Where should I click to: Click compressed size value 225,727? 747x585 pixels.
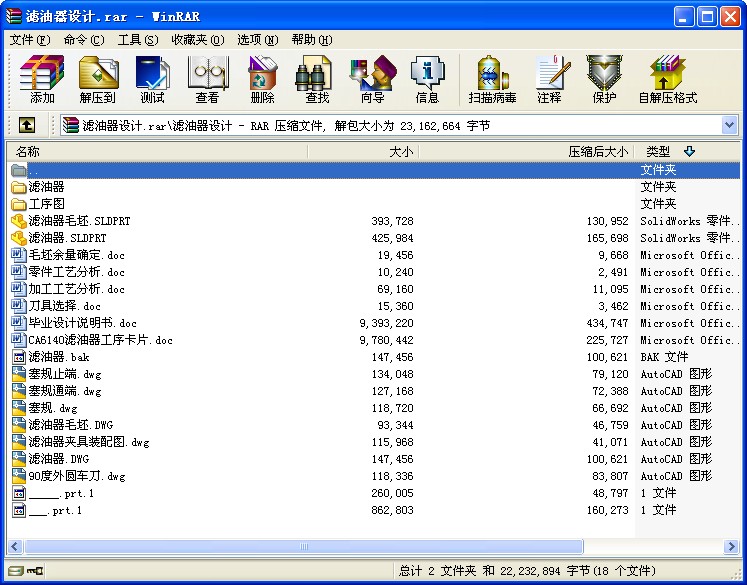click(x=607, y=340)
